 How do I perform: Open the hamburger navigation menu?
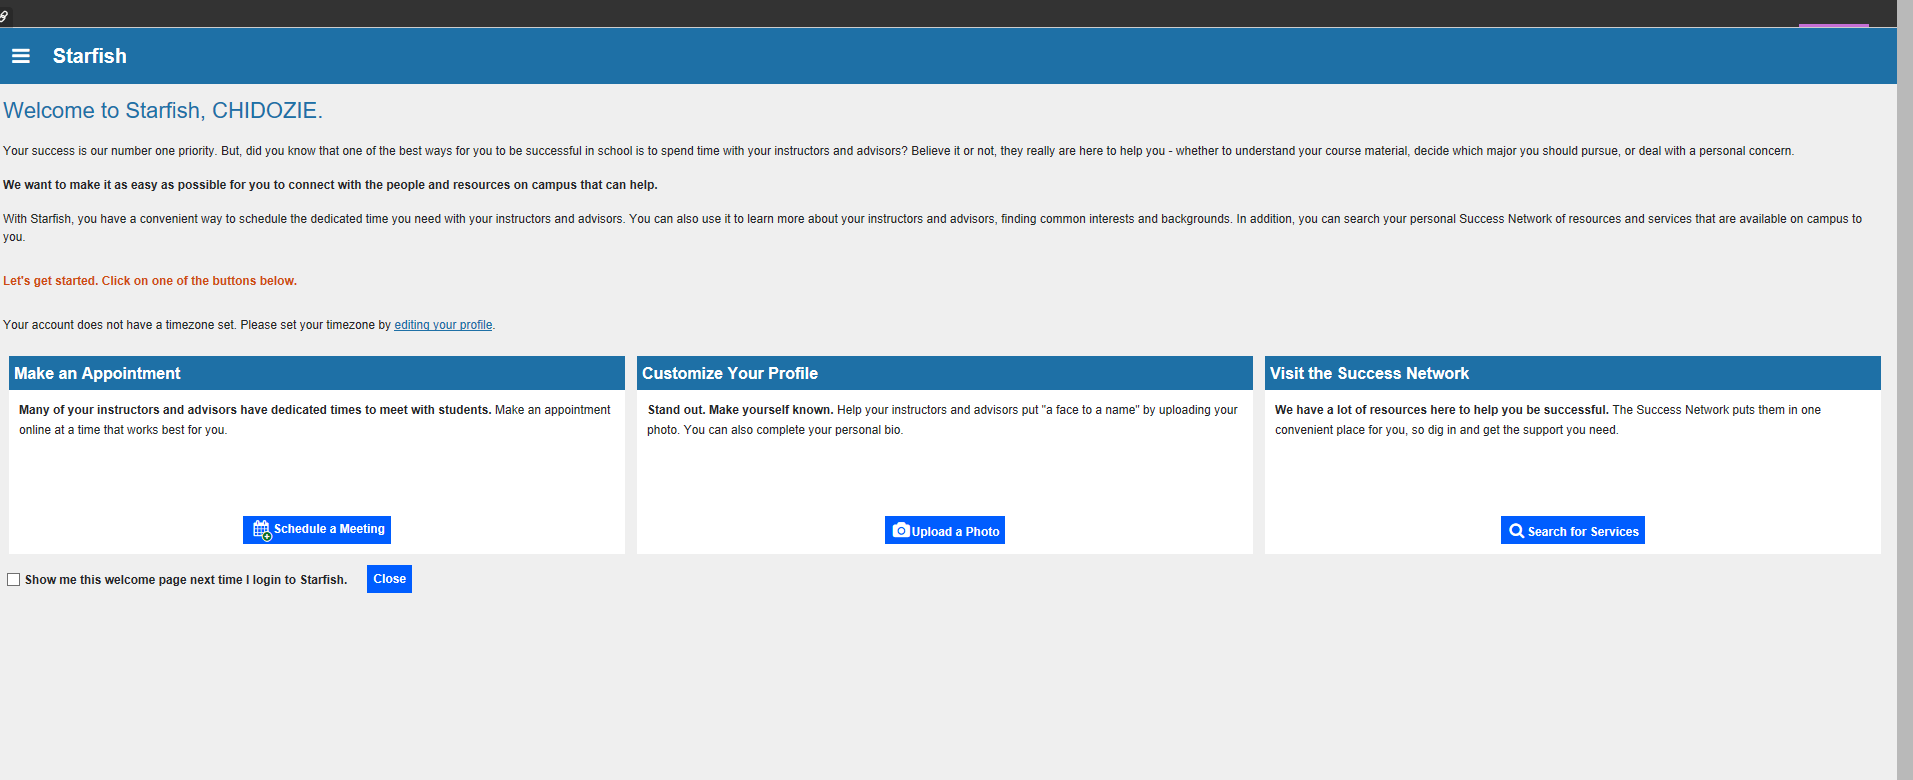21,56
